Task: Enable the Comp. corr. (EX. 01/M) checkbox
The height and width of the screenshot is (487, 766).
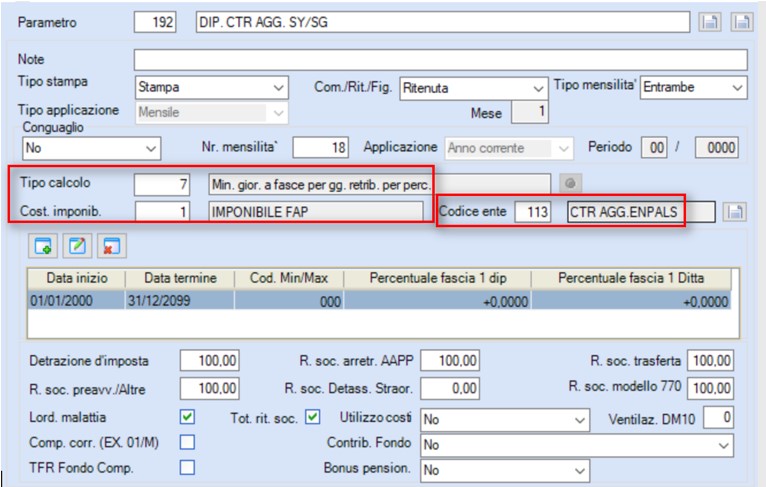Action: [x=187, y=442]
